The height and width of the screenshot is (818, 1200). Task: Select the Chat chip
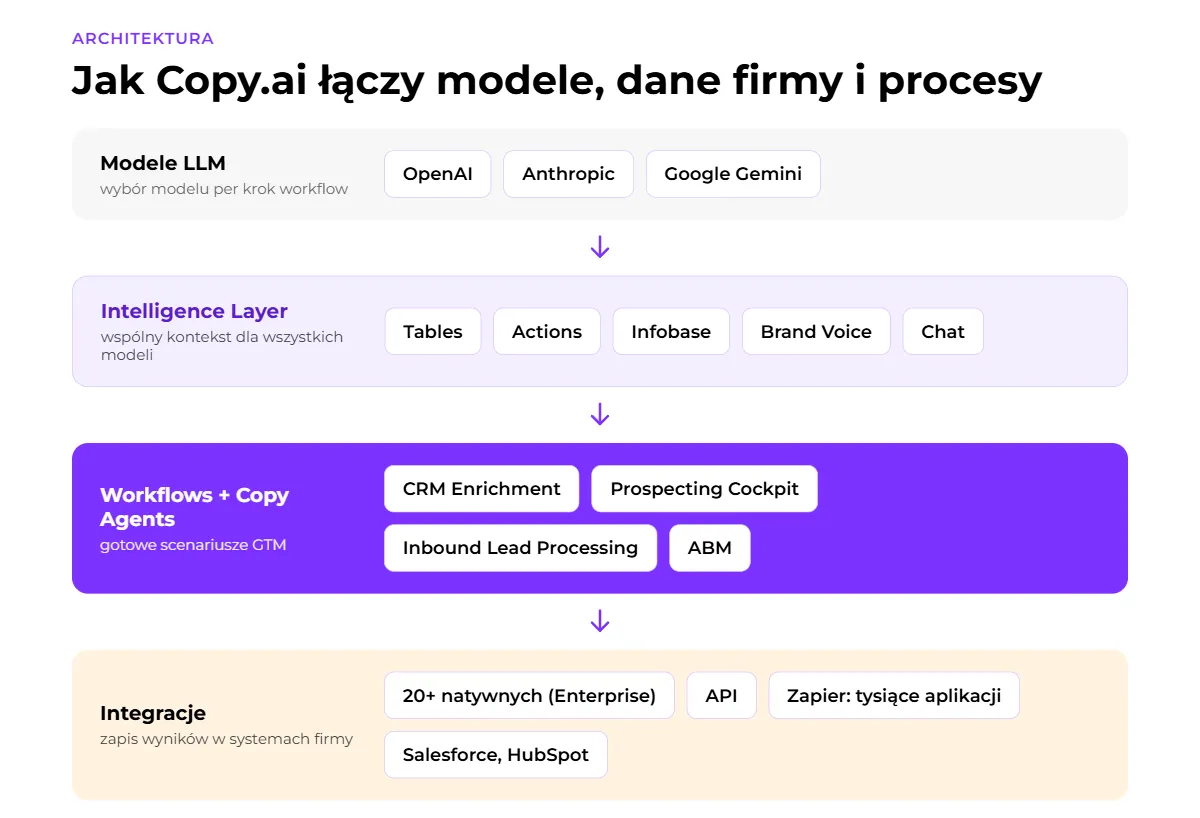tap(943, 332)
